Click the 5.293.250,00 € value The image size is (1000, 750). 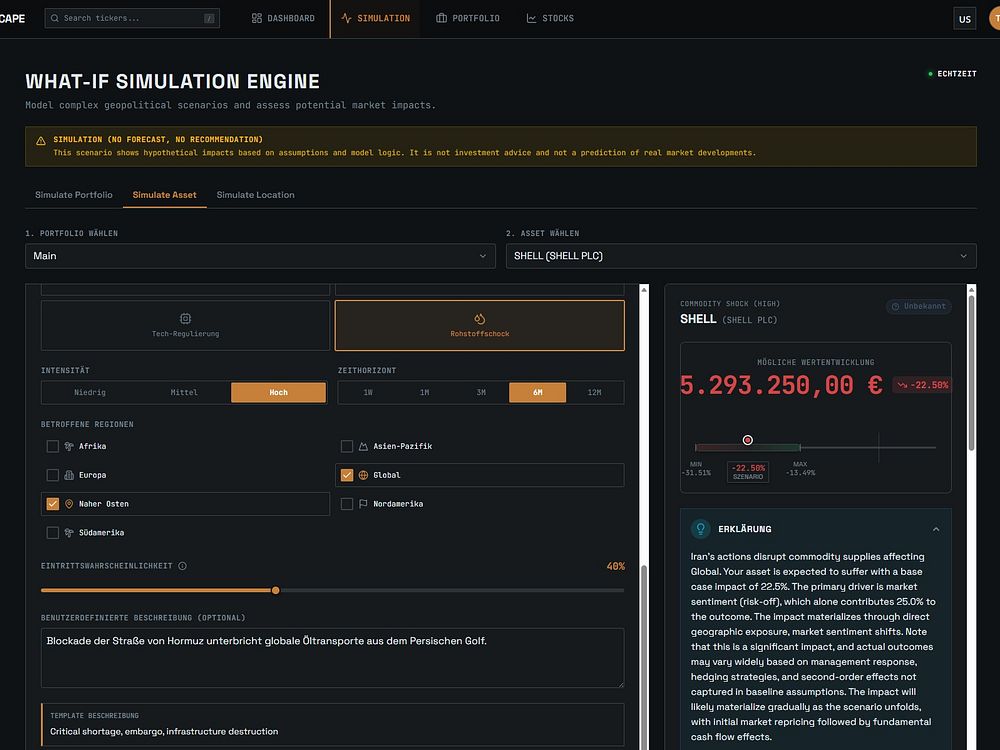(x=781, y=385)
